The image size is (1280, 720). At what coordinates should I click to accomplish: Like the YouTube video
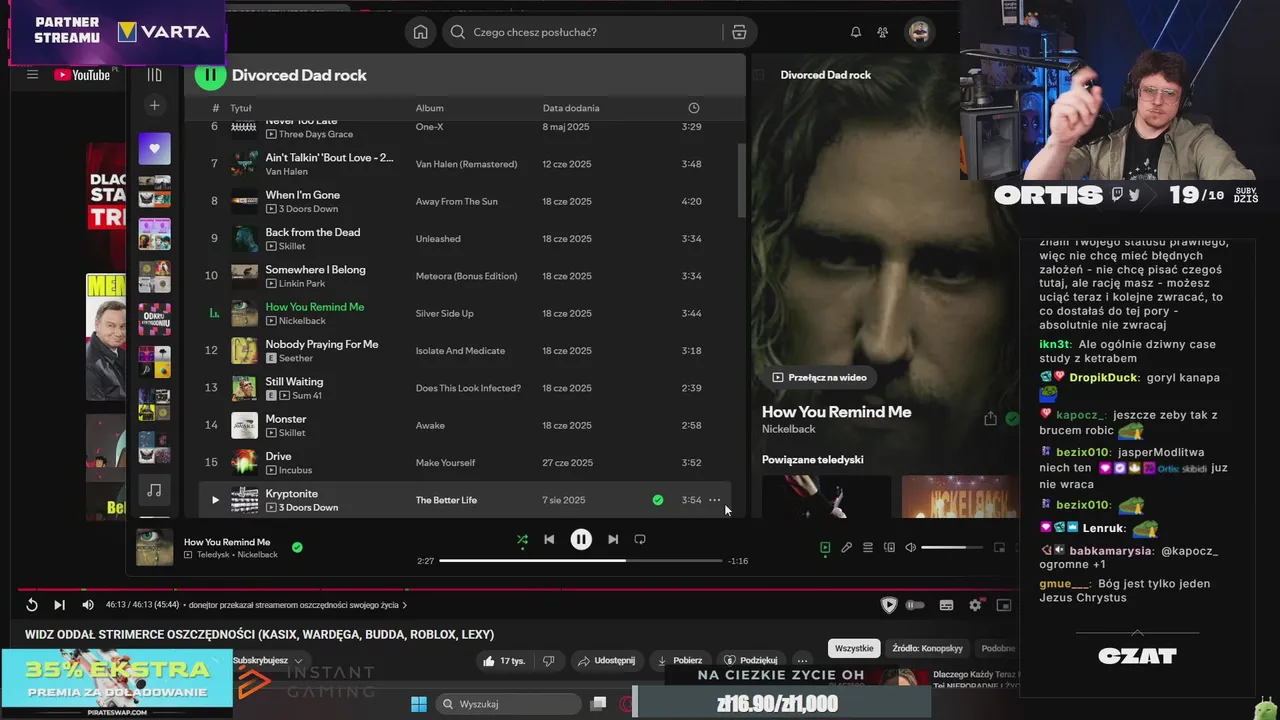(505, 660)
